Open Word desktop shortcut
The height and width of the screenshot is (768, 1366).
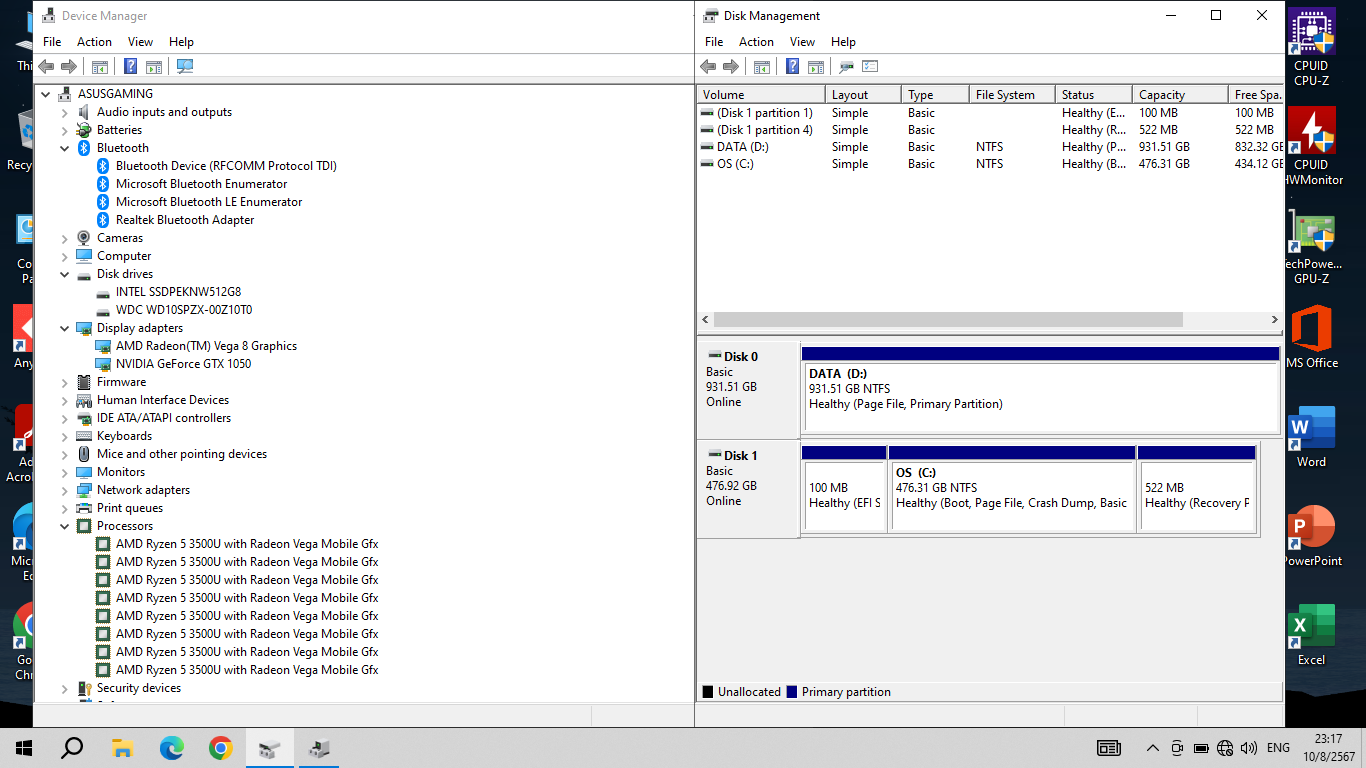(x=1311, y=437)
